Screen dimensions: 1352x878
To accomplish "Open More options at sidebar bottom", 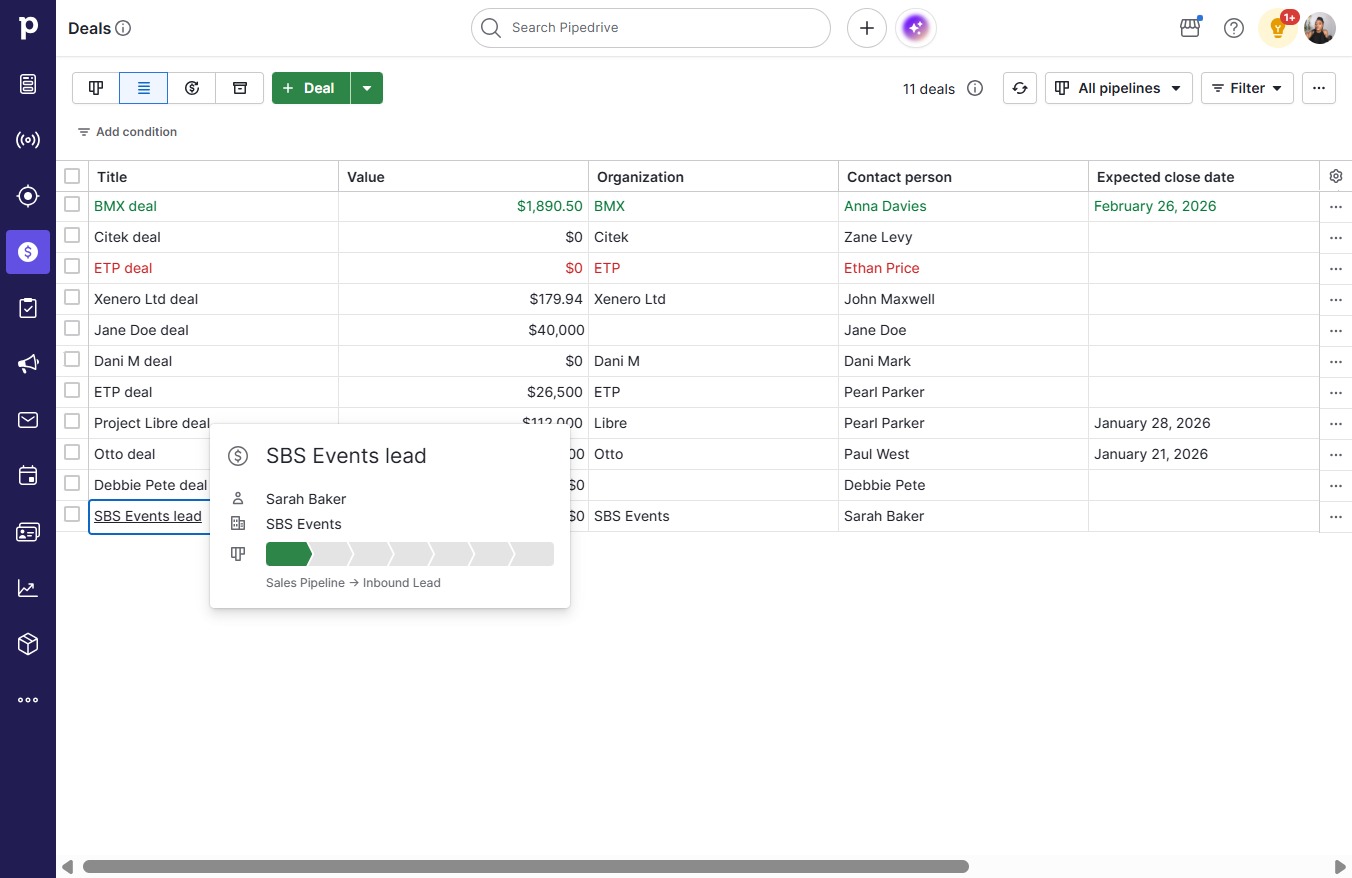I will click(x=28, y=700).
